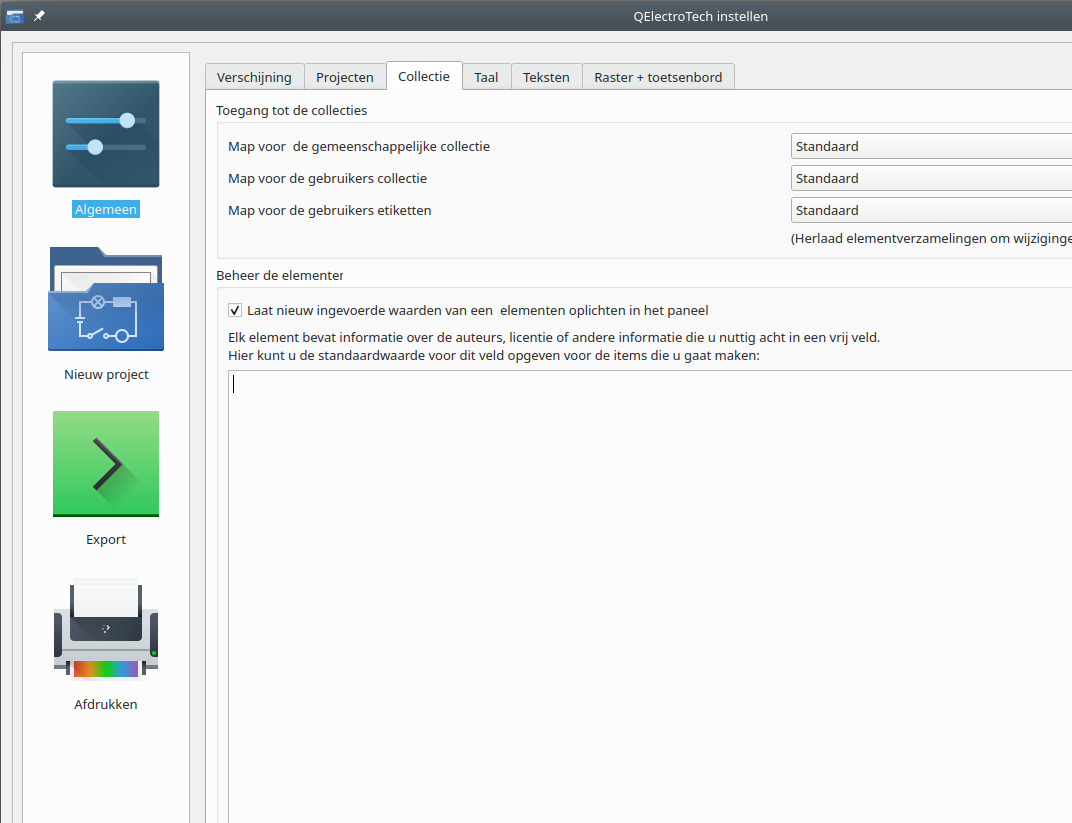This screenshot has width=1072, height=823.
Task: Select the Algemeen sliders icon
Action: point(106,134)
